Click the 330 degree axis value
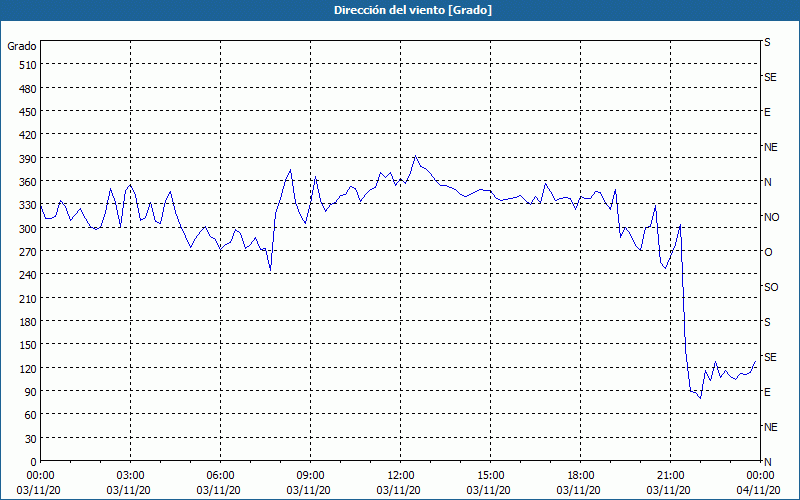This screenshot has height=500, width=800. 28,206
